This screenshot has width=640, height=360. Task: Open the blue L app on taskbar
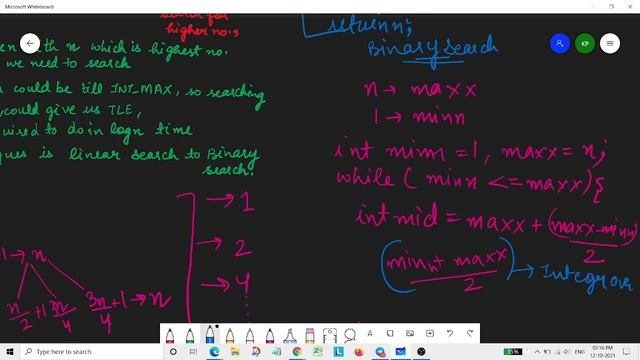(x=338, y=351)
